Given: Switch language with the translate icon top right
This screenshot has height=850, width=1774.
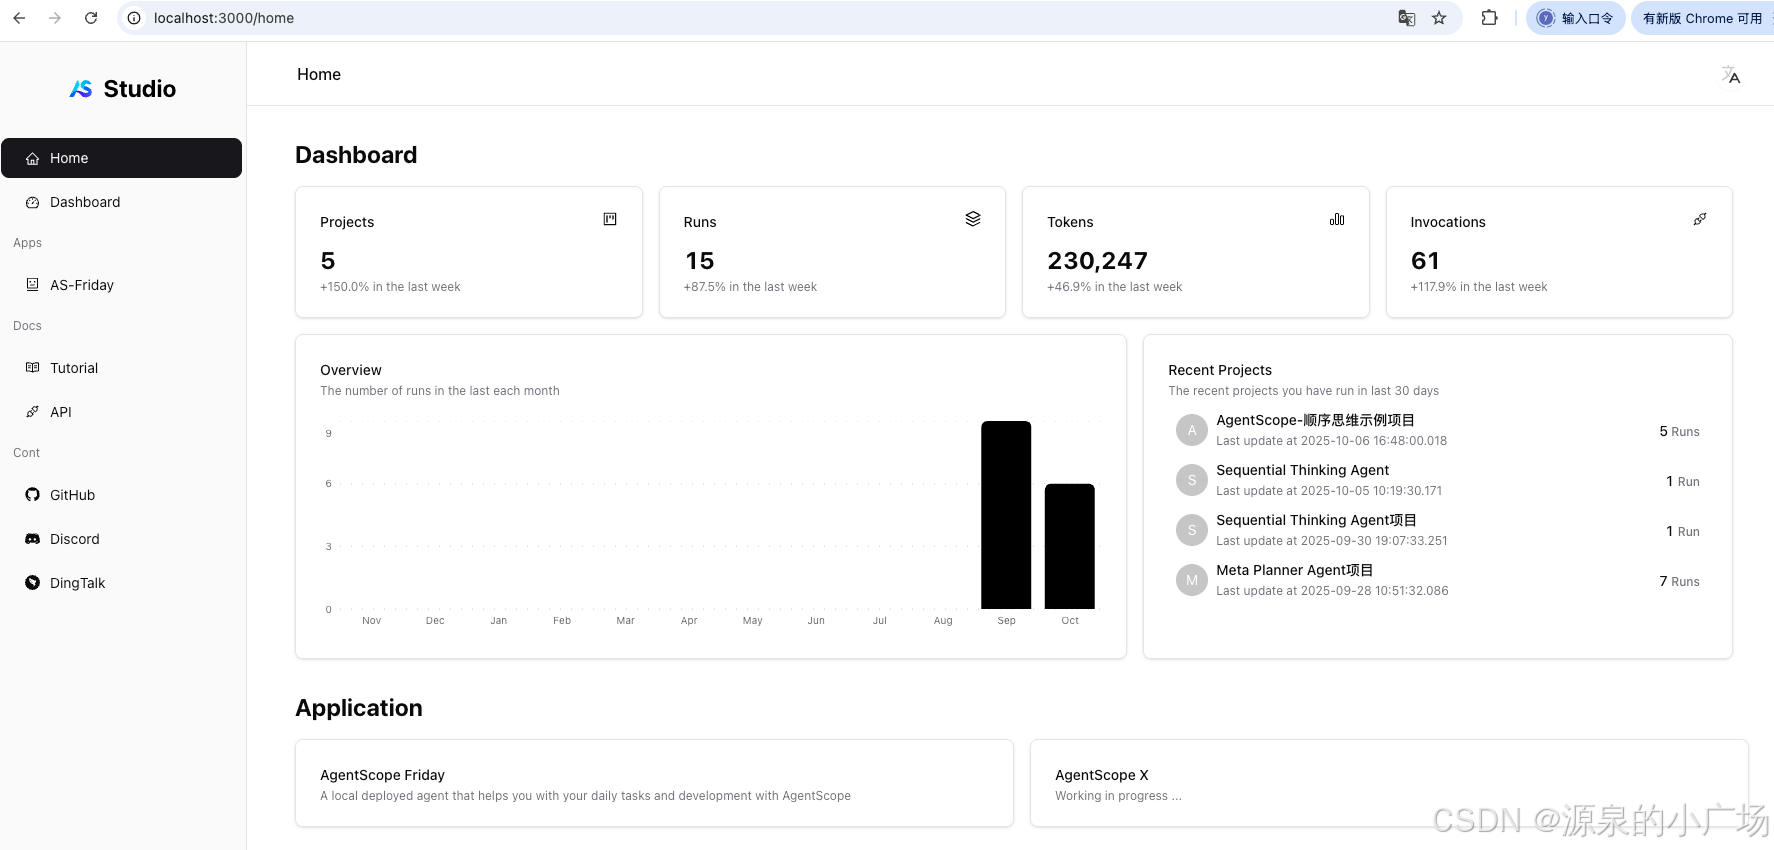Looking at the screenshot, I should [1731, 75].
